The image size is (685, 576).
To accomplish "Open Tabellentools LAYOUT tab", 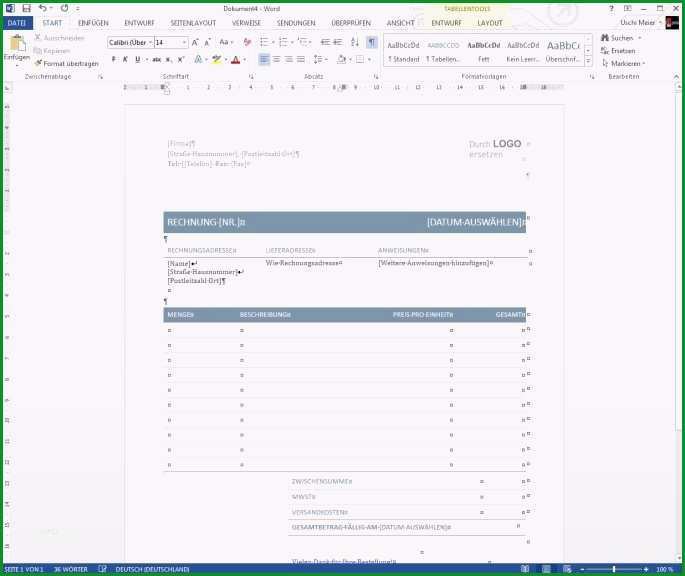I will click(x=490, y=23).
